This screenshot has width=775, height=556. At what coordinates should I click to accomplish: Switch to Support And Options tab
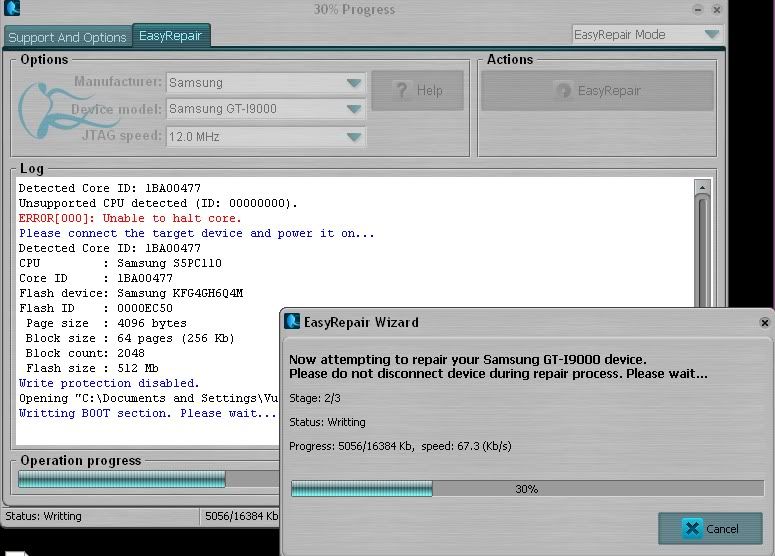click(x=67, y=37)
